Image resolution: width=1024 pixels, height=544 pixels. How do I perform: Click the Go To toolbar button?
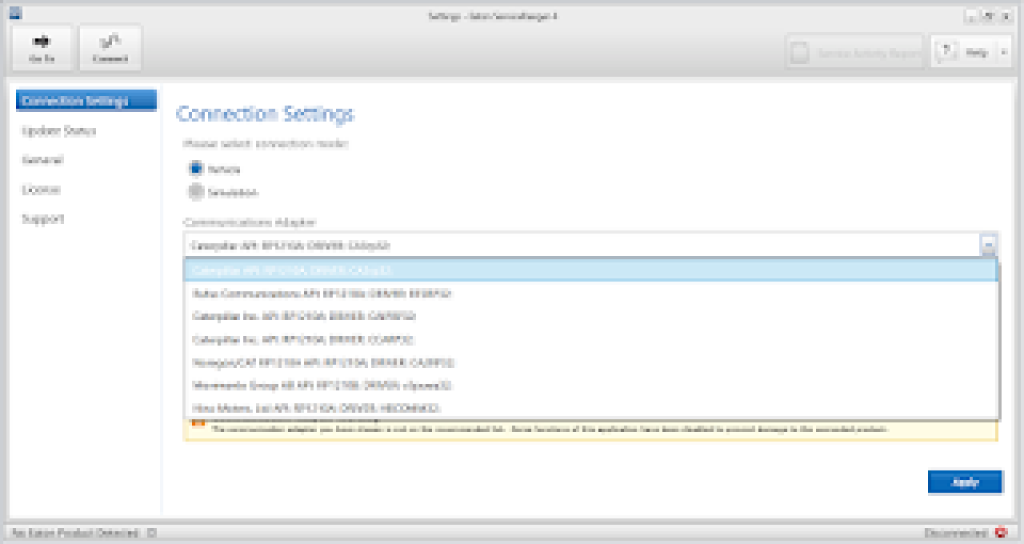[x=42, y=48]
